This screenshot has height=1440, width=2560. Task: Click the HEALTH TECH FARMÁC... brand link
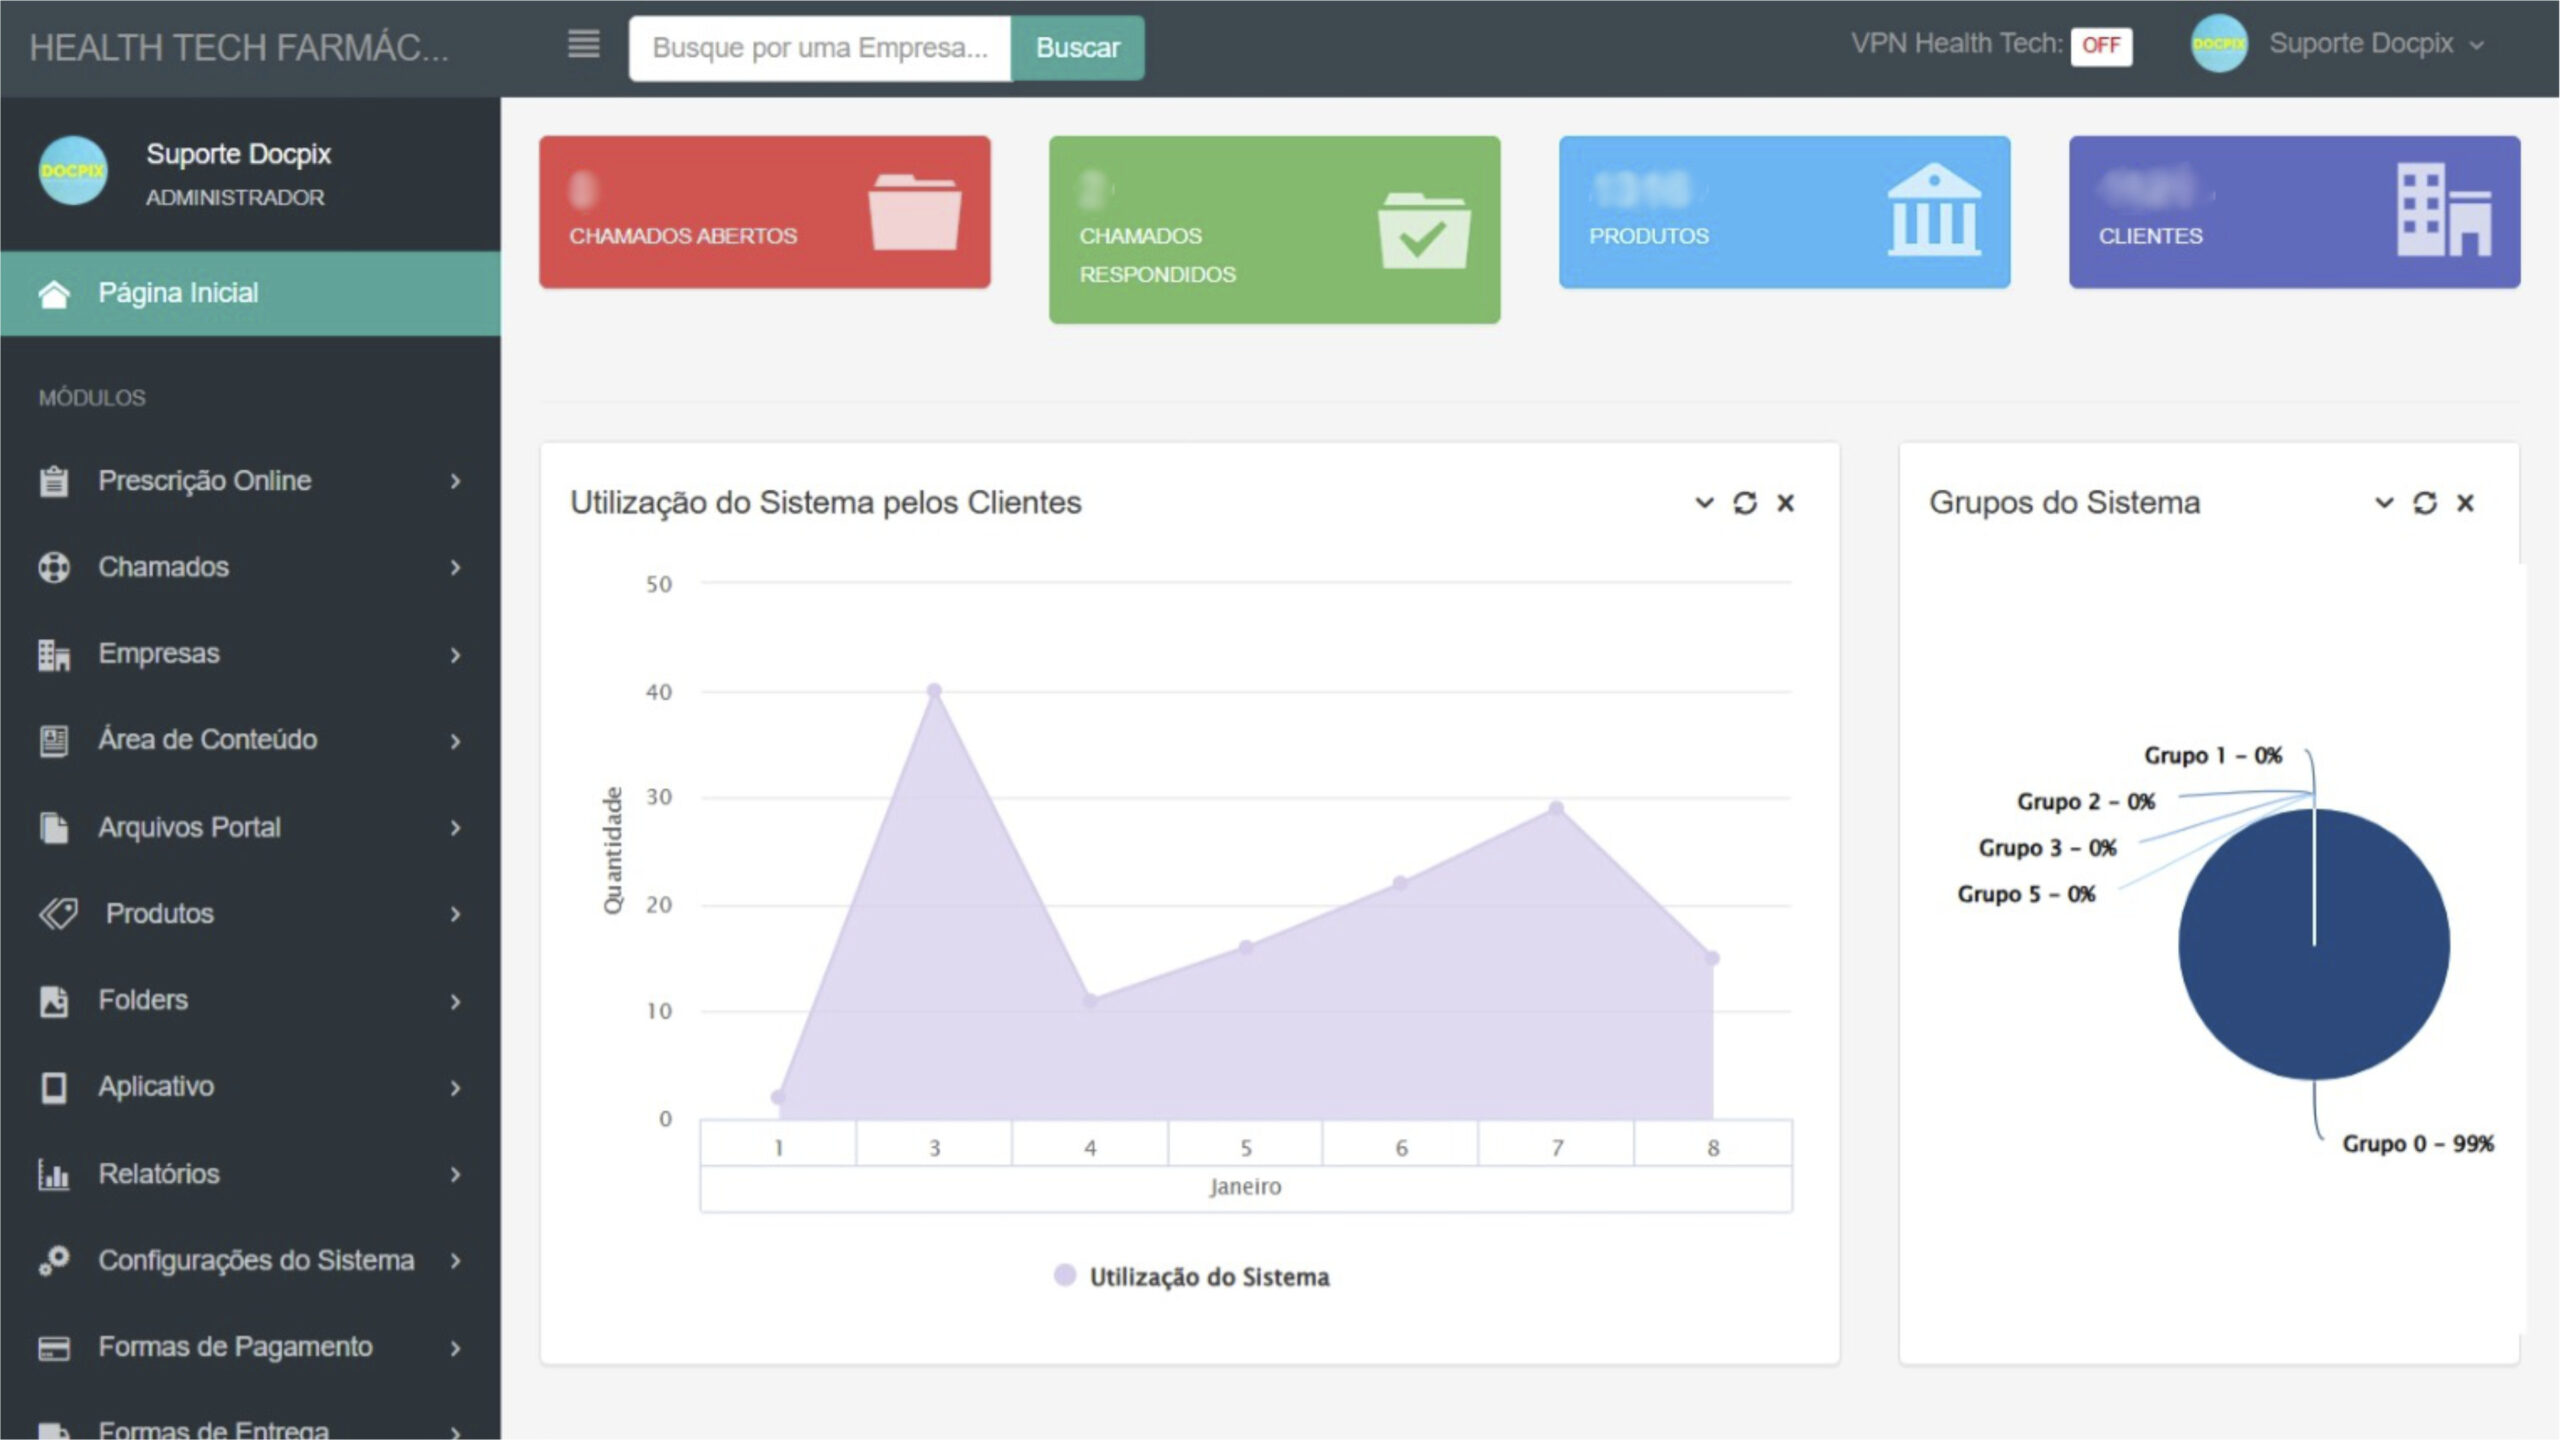coord(239,47)
